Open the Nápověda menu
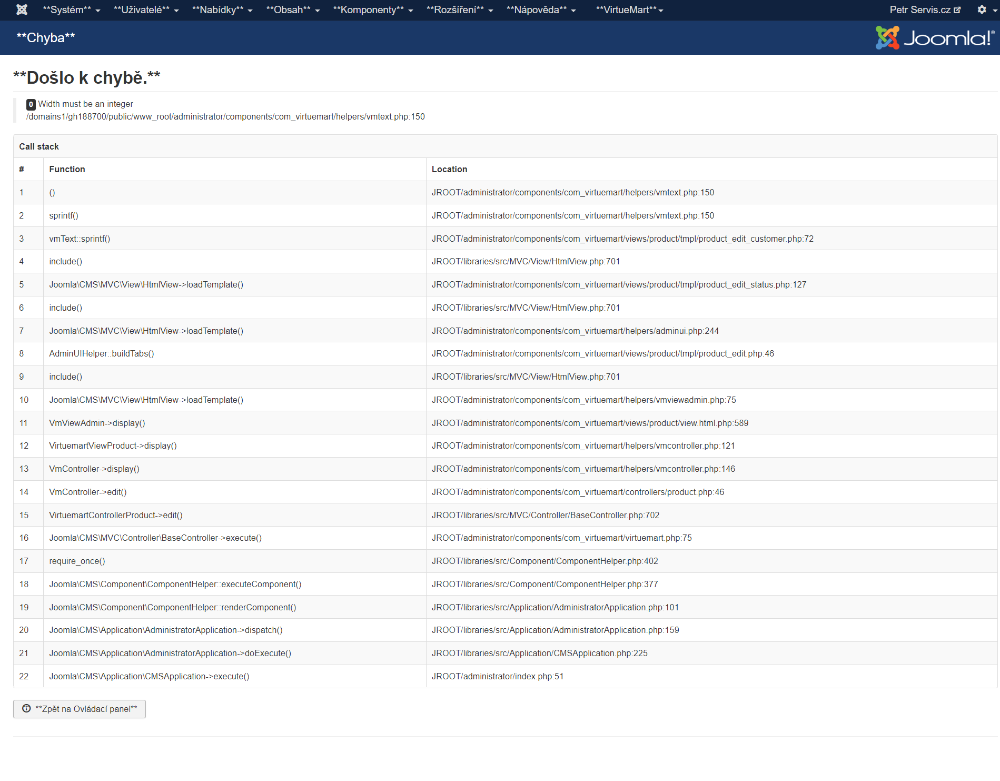 pyautogui.click(x=541, y=9)
